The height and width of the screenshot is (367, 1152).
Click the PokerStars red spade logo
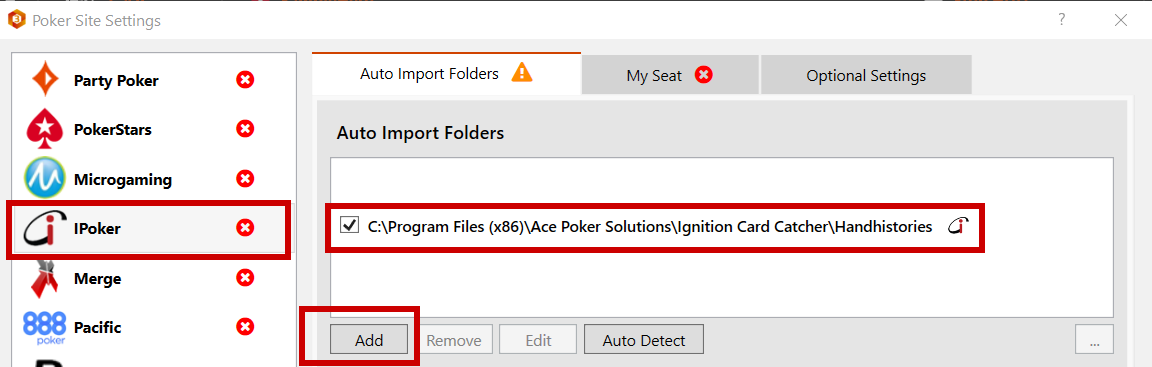(x=45, y=130)
